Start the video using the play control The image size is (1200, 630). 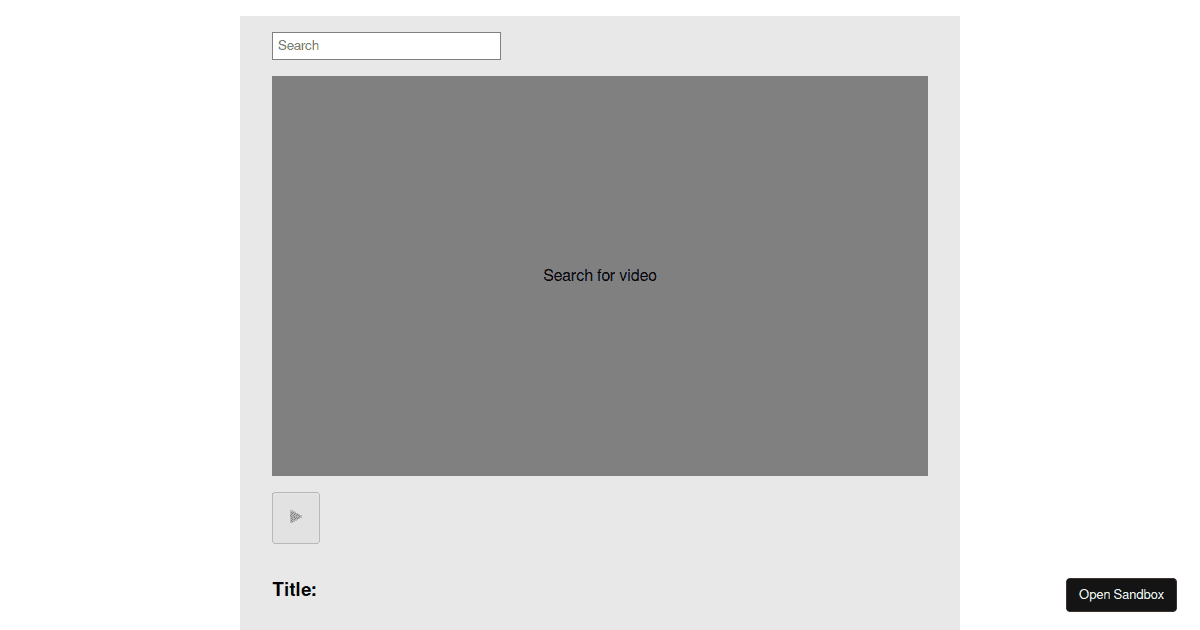tap(295, 517)
